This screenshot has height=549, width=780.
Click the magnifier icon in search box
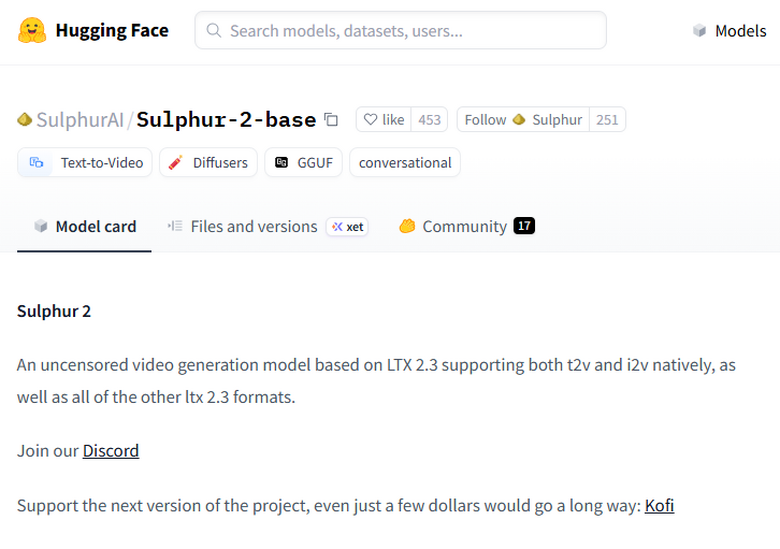pos(214,30)
